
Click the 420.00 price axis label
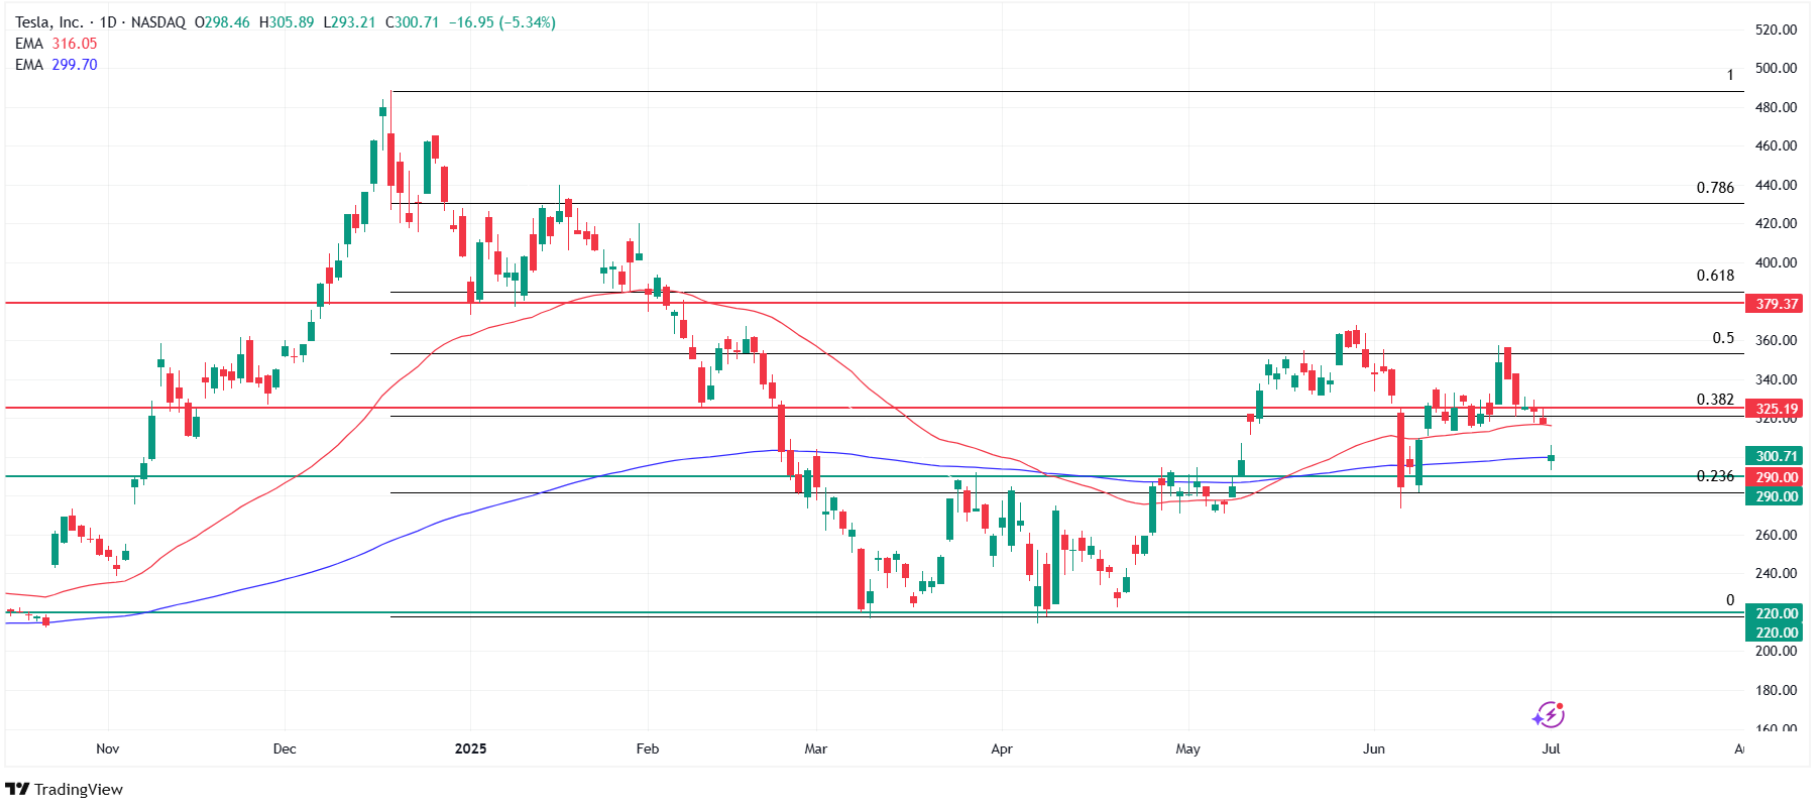pyautogui.click(x=1776, y=224)
